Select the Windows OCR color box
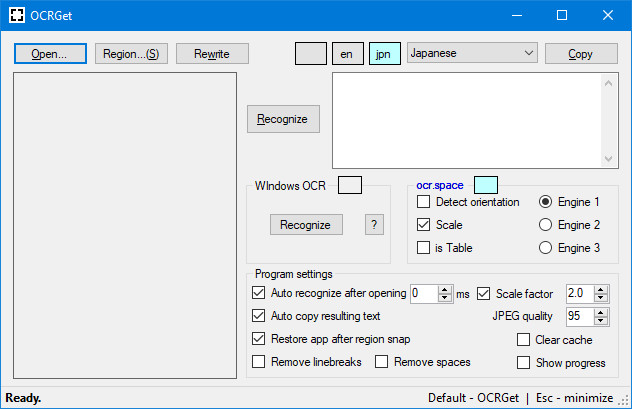Viewport: 632px width, 409px height. 349,185
